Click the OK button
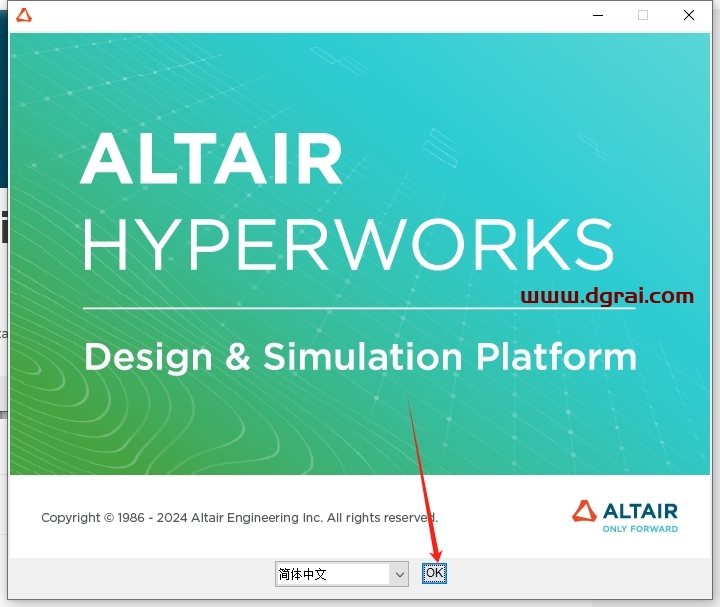The height and width of the screenshot is (607, 720). pos(434,573)
